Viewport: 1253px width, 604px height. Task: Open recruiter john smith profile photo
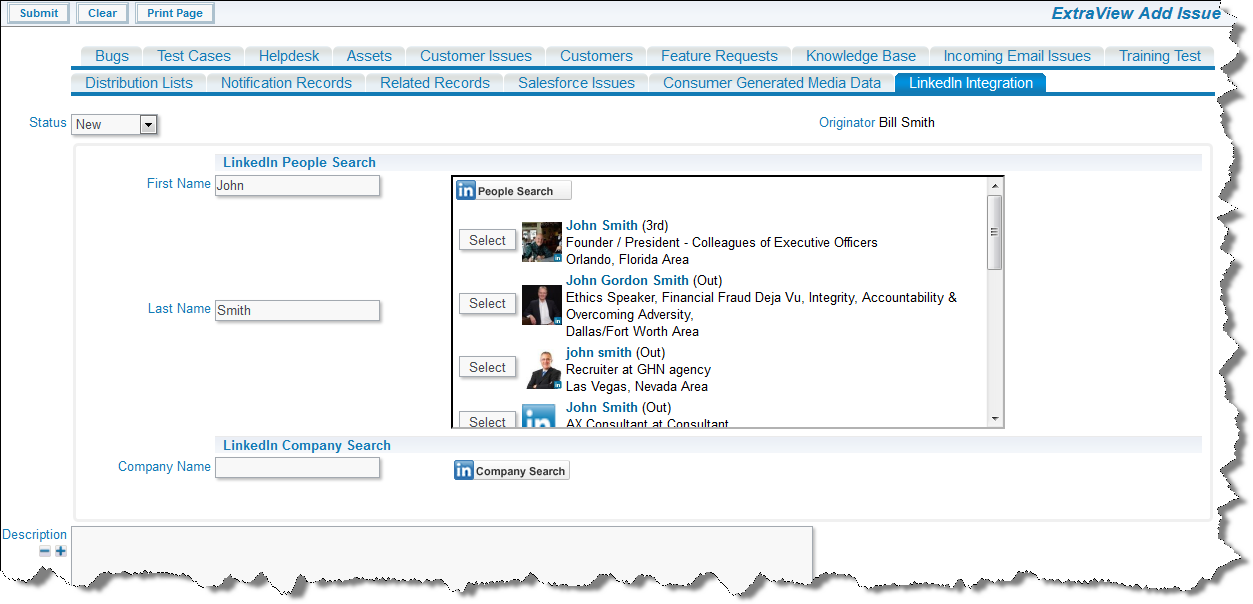pos(542,369)
